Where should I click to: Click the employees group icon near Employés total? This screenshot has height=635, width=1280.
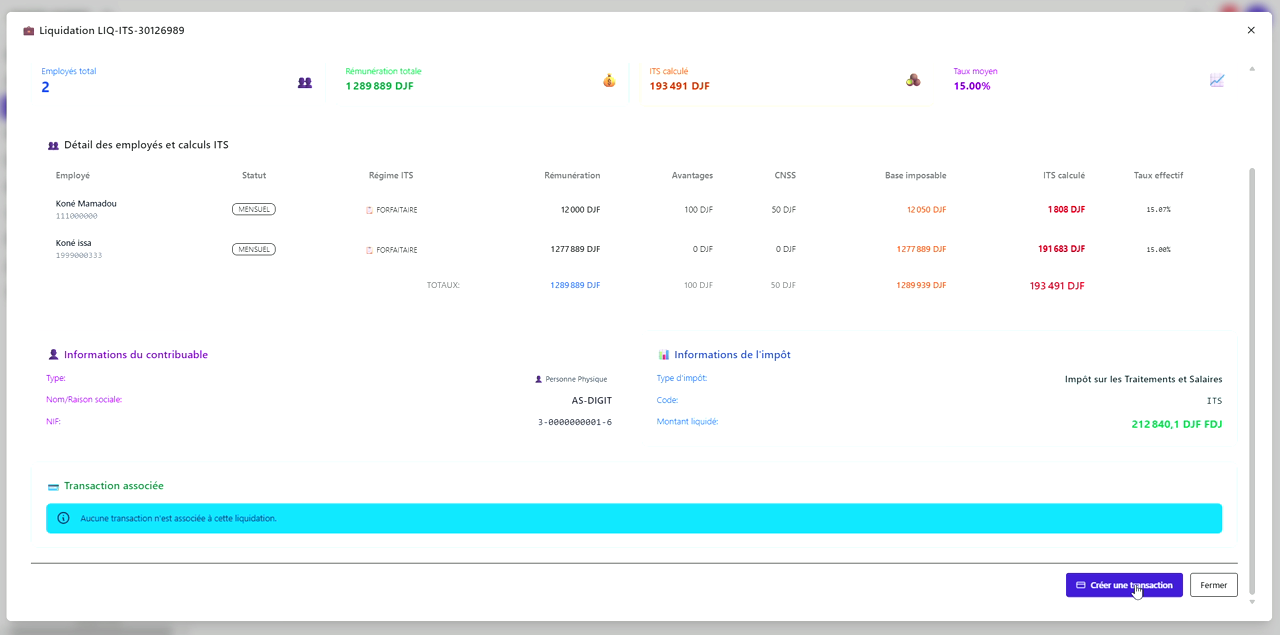click(x=304, y=84)
